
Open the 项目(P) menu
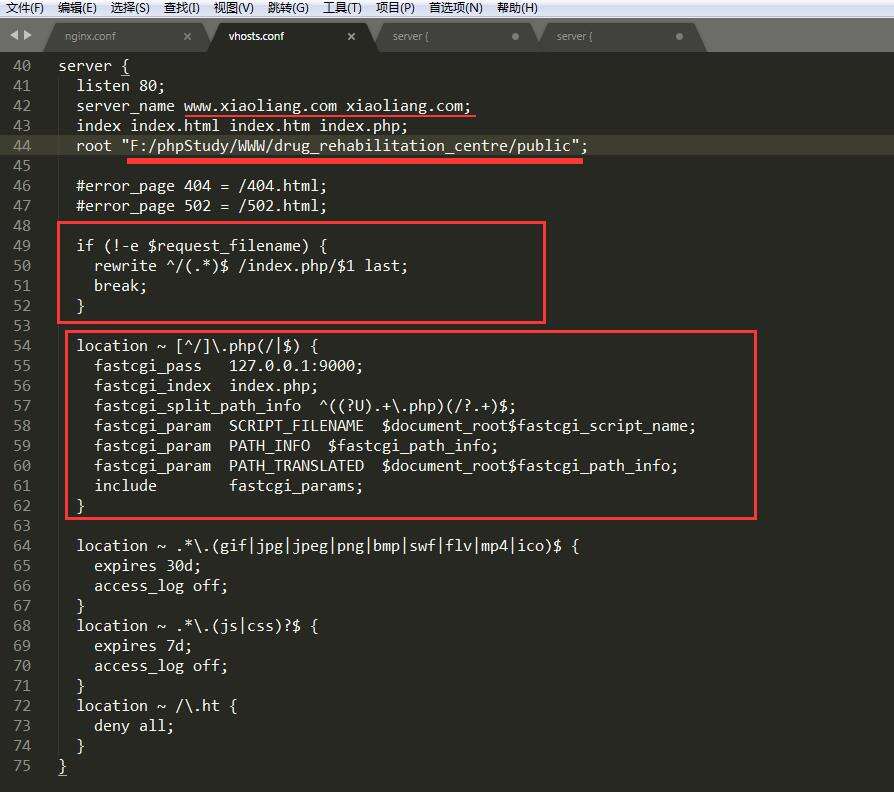[395, 8]
